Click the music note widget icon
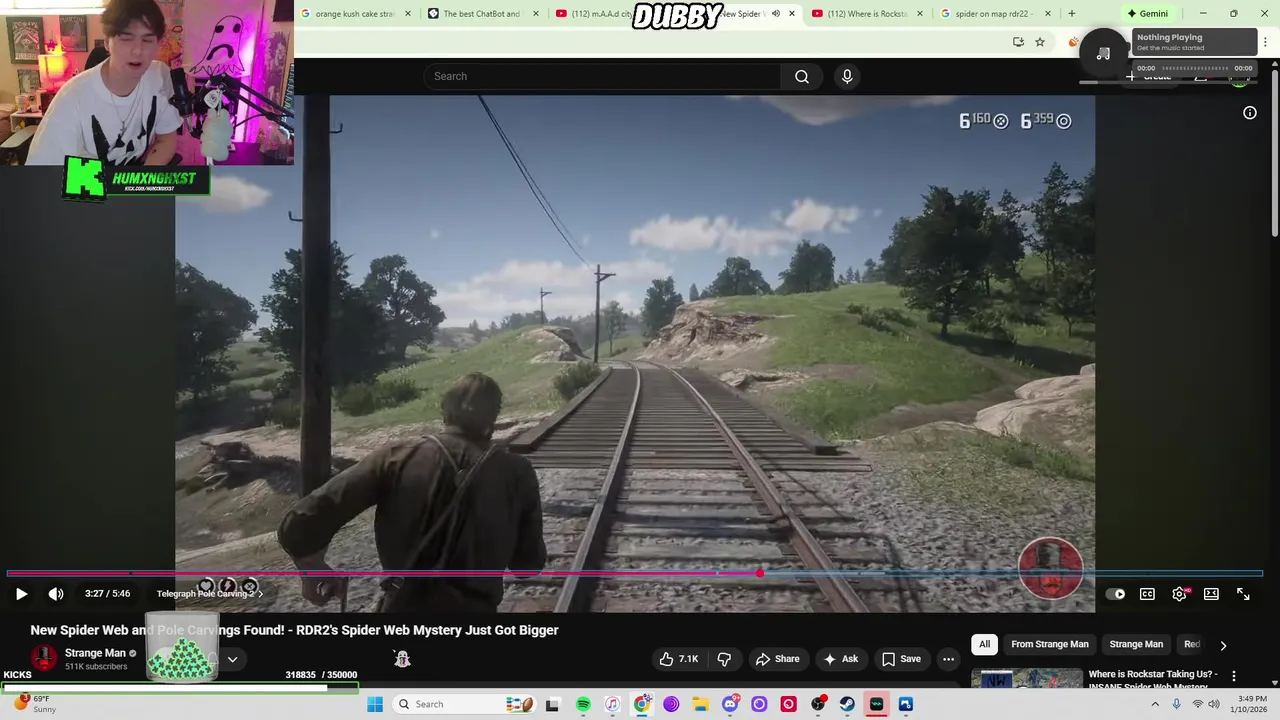Viewport: 1280px width, 720px height. pos(1103,54)
